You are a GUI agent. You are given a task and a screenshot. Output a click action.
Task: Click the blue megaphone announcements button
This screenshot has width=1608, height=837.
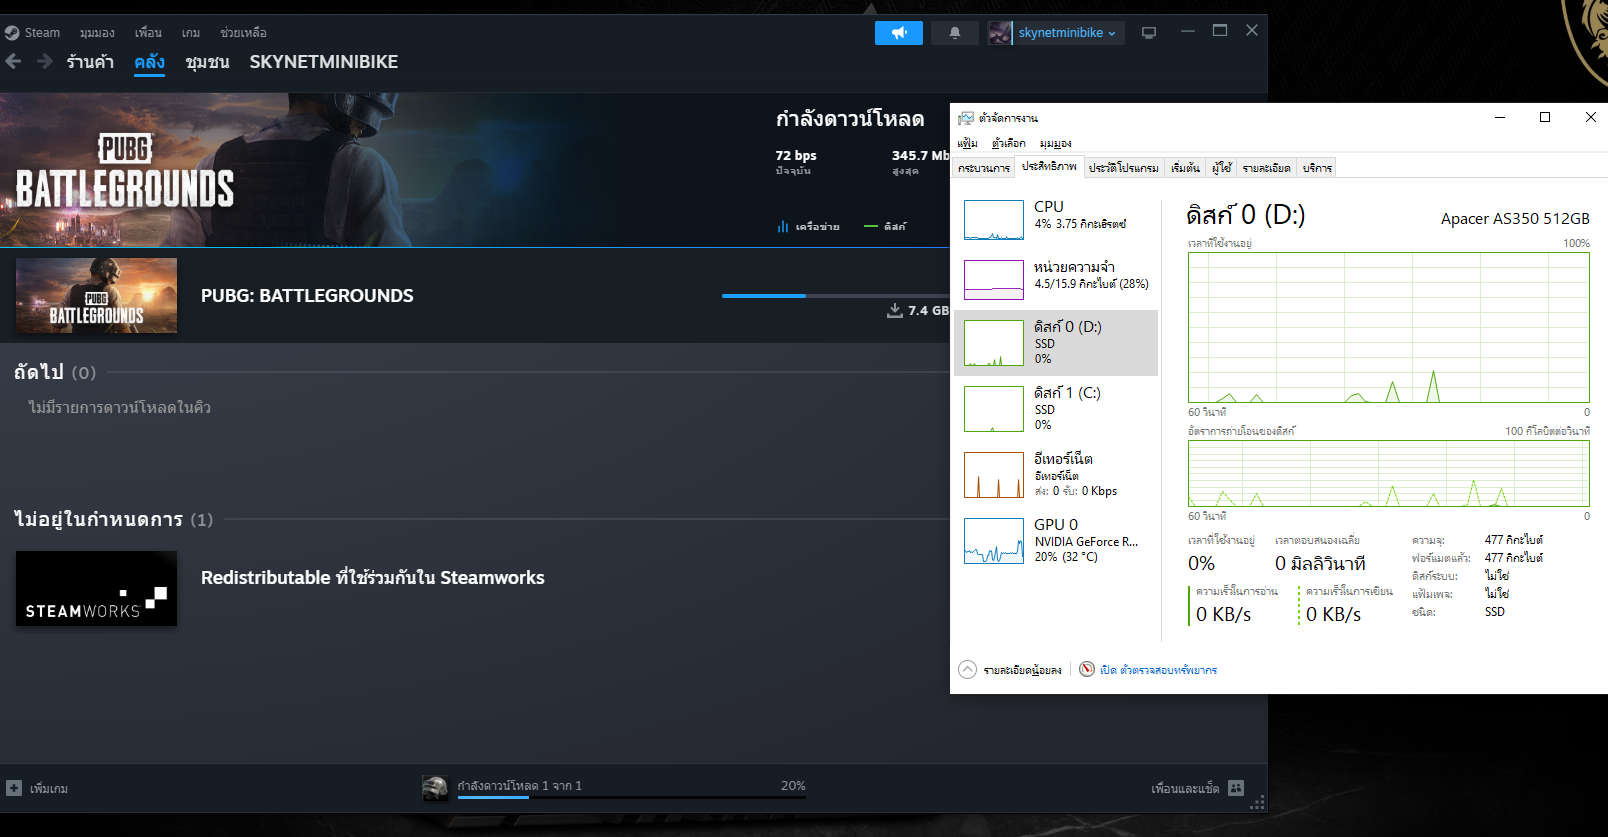pos(899,33)
